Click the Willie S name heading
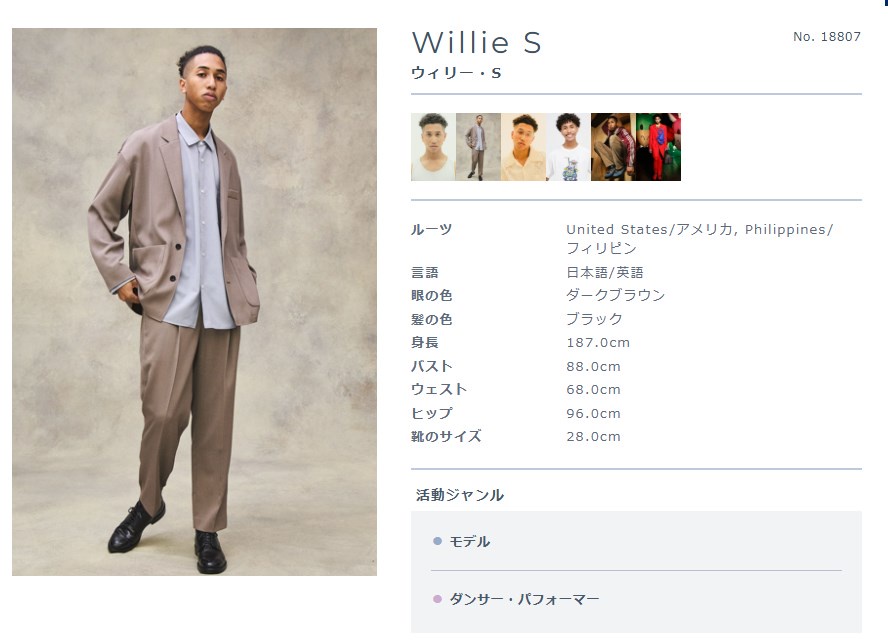The width and height of the screenshot is (888, 640). pyautogui.click(x=476, y=43)
